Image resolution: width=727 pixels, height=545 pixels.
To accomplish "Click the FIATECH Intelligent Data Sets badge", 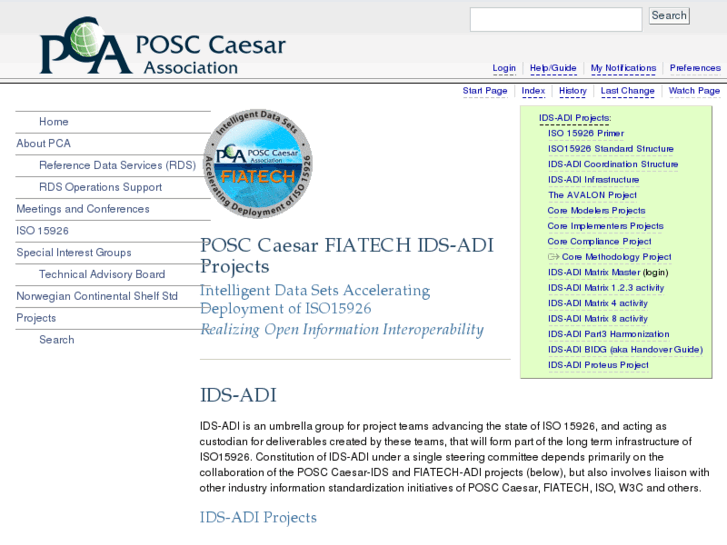I will coord(258,164).
